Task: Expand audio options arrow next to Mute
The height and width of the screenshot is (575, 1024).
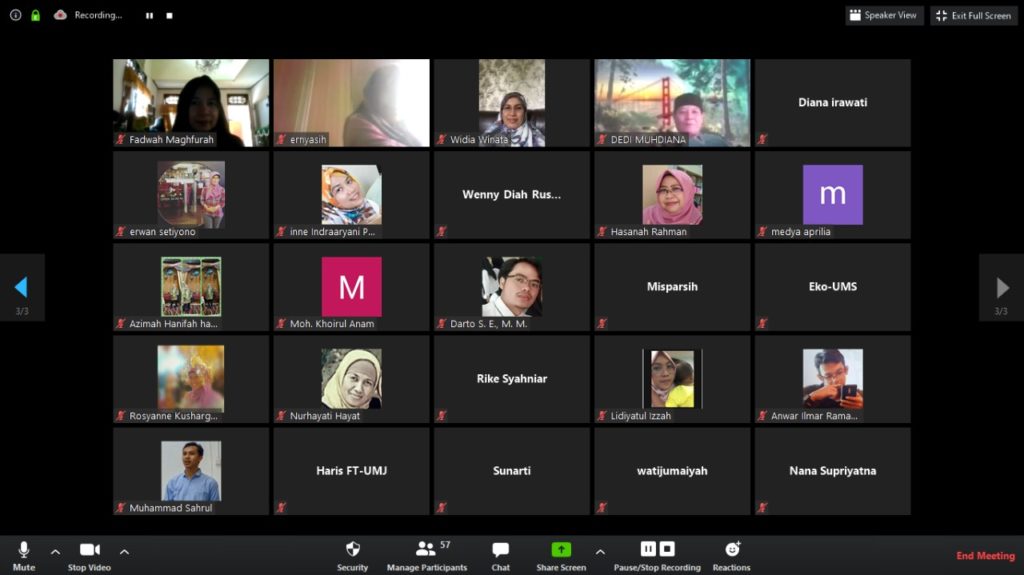Action: (56, 552)
